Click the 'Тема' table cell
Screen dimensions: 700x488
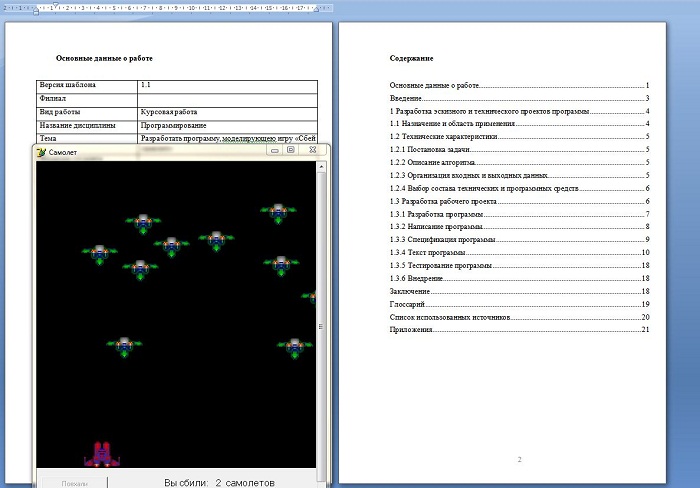click(87, 138)
